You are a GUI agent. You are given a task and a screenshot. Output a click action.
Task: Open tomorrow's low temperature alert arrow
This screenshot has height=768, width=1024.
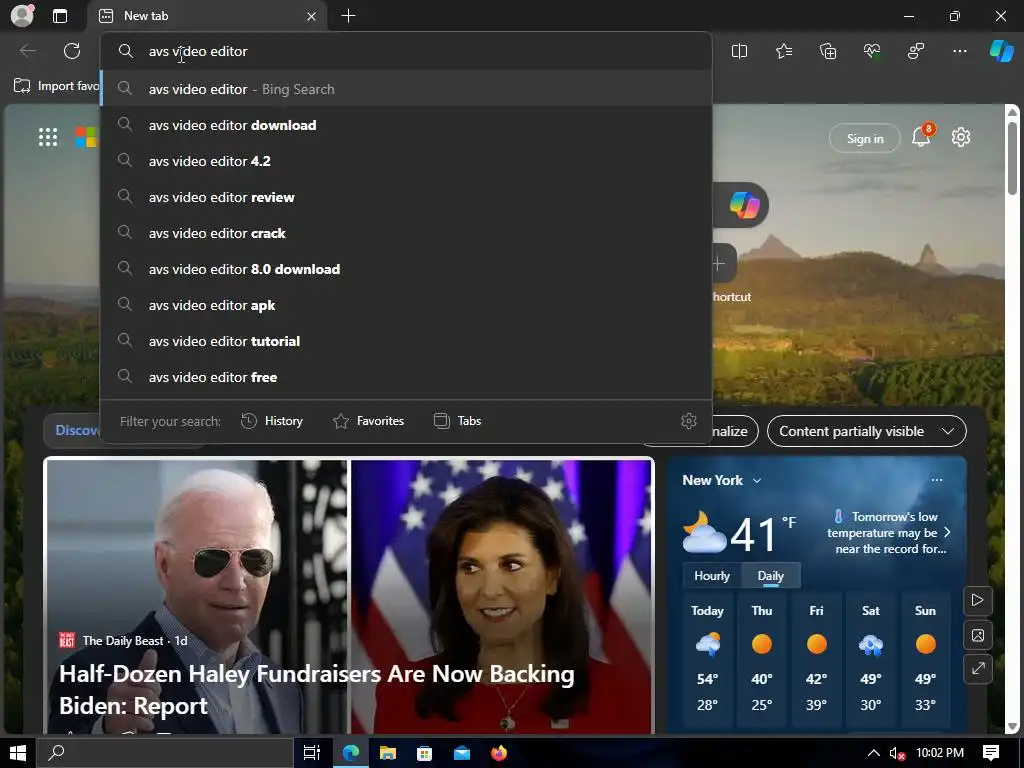(x=948, y=532)
